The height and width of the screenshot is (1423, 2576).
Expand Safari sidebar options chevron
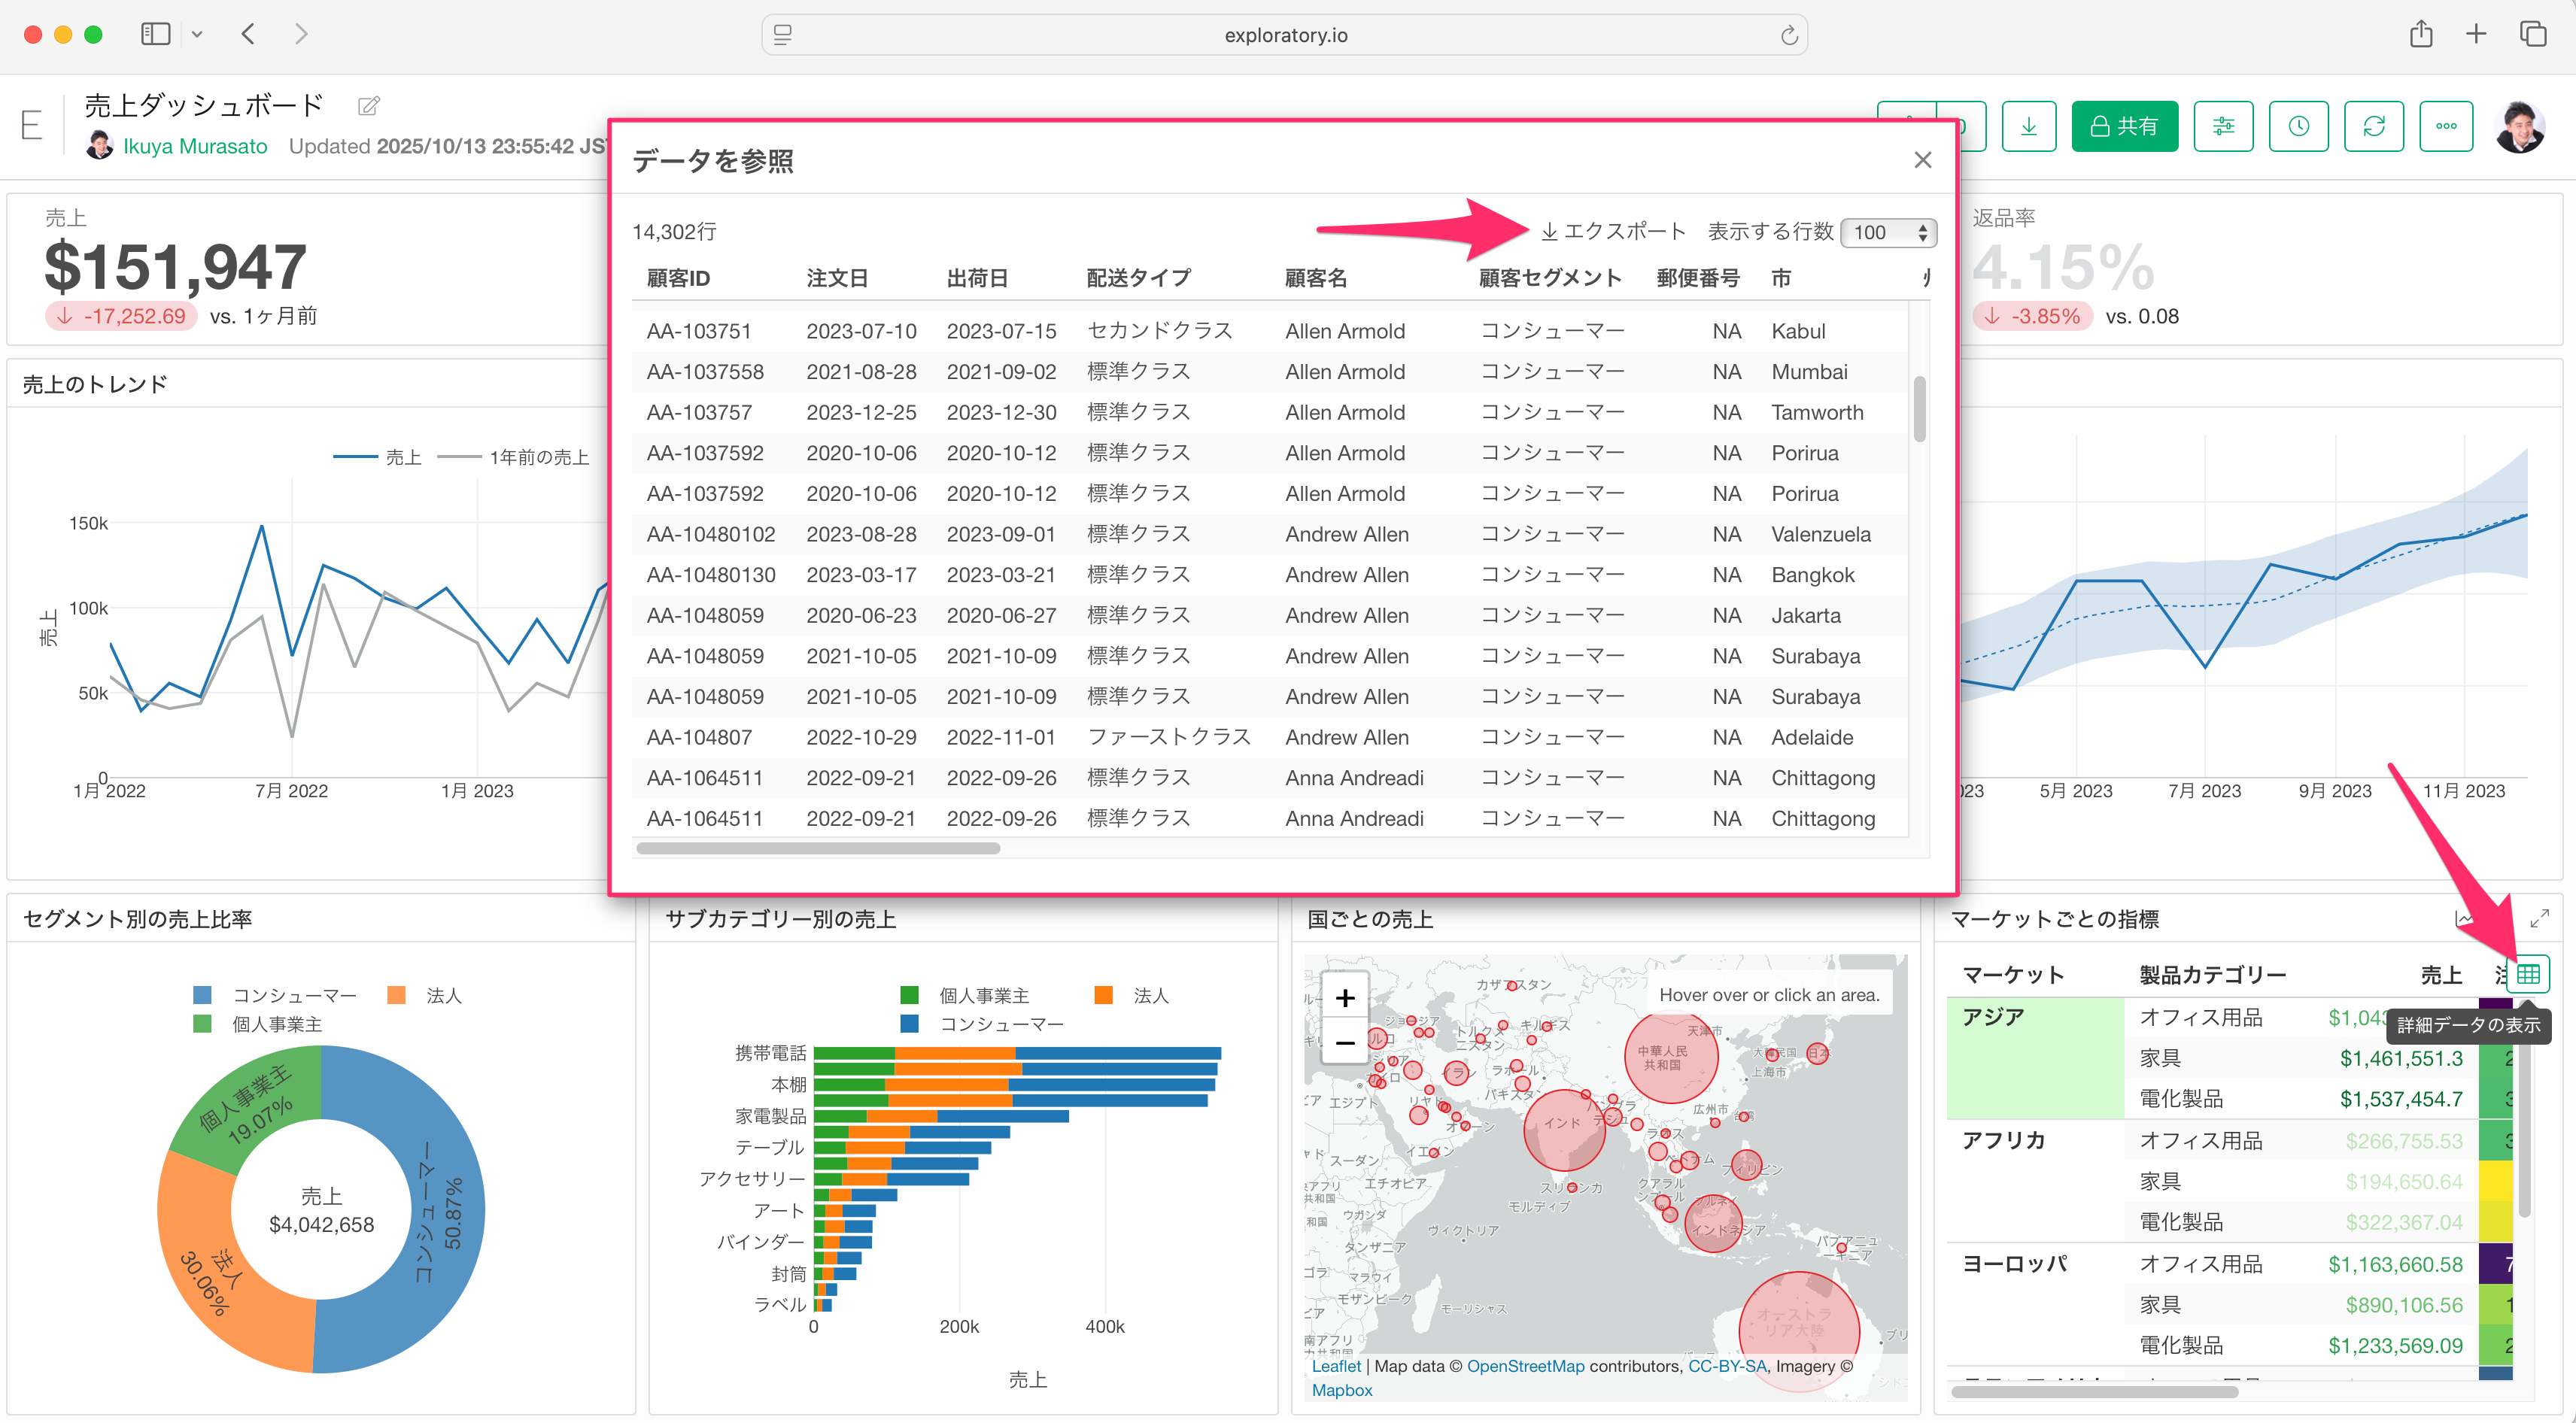pos(197,34)
